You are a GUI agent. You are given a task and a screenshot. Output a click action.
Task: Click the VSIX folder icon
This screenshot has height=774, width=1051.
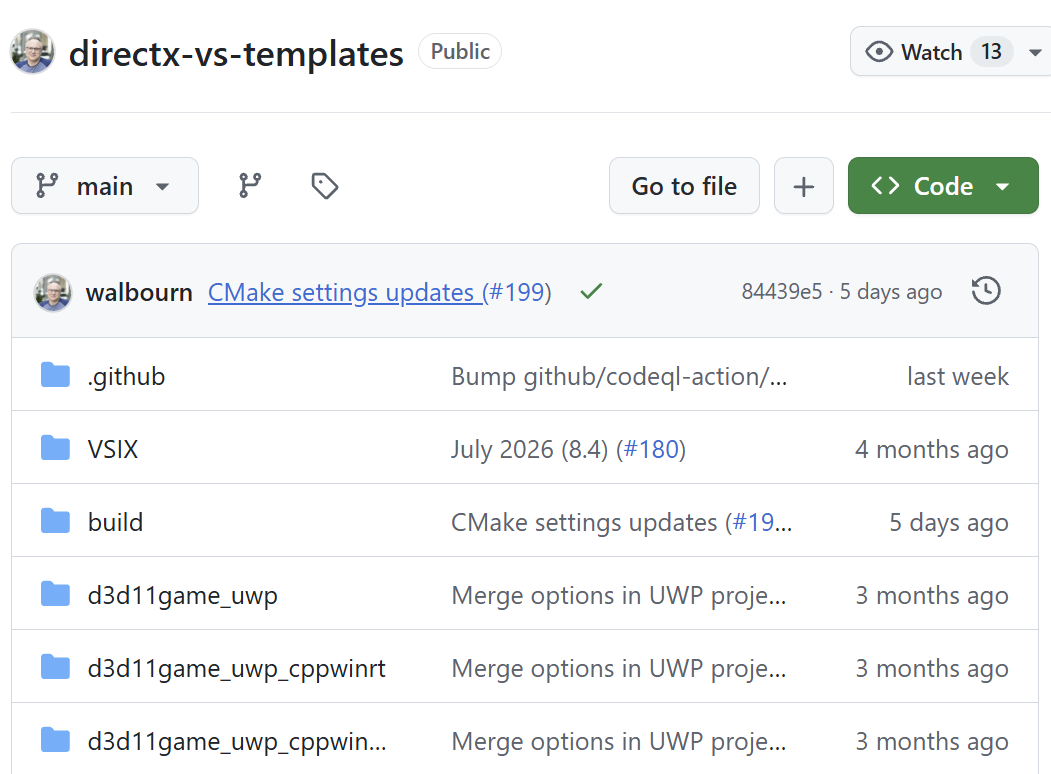(x=55, y=448)
